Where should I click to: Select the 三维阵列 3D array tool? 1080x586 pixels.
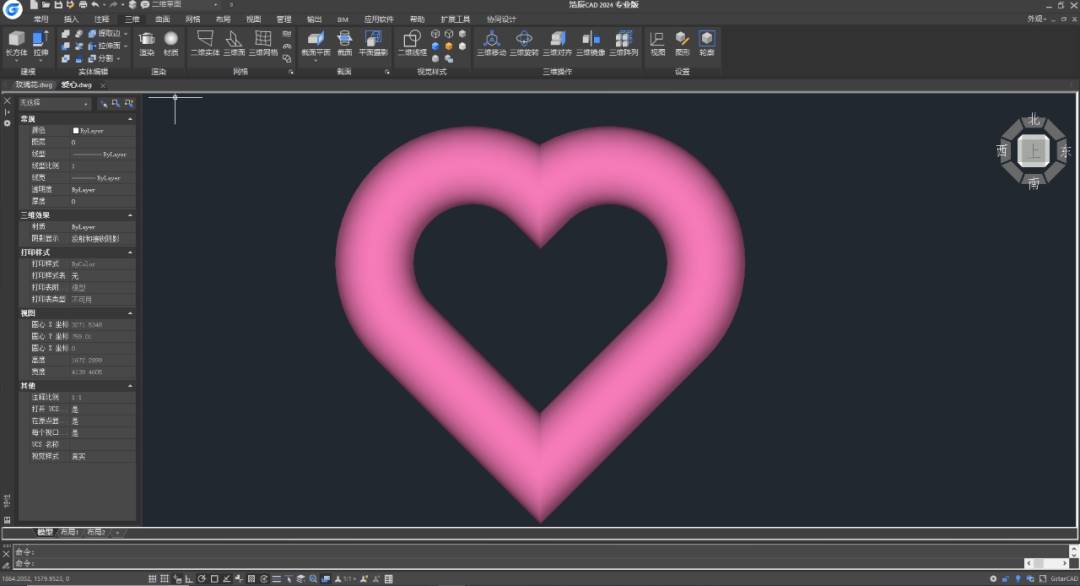click(x=624, y=43)
